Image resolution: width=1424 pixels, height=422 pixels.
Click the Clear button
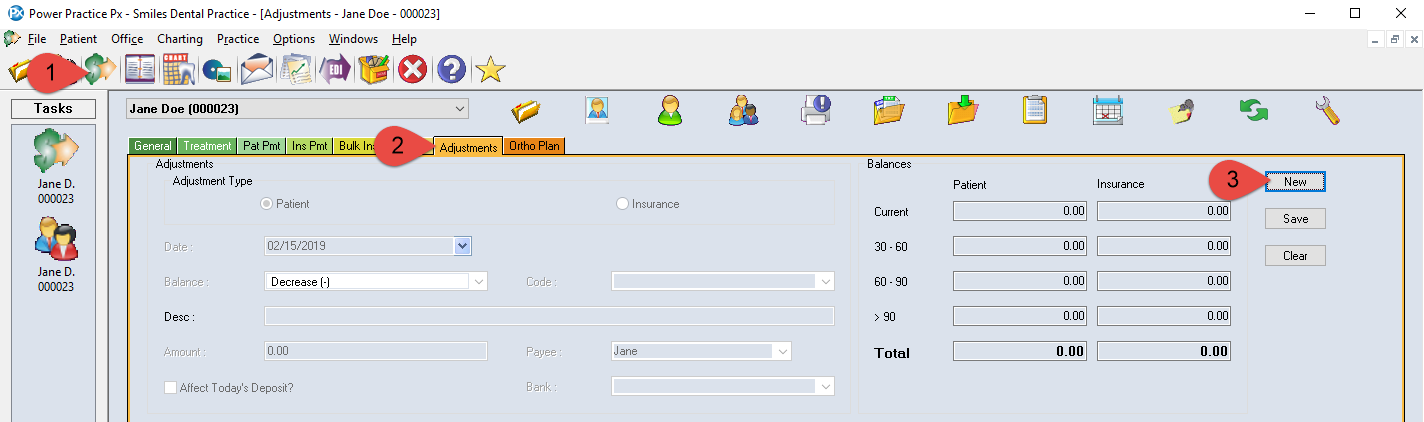tap(1295, 256)
